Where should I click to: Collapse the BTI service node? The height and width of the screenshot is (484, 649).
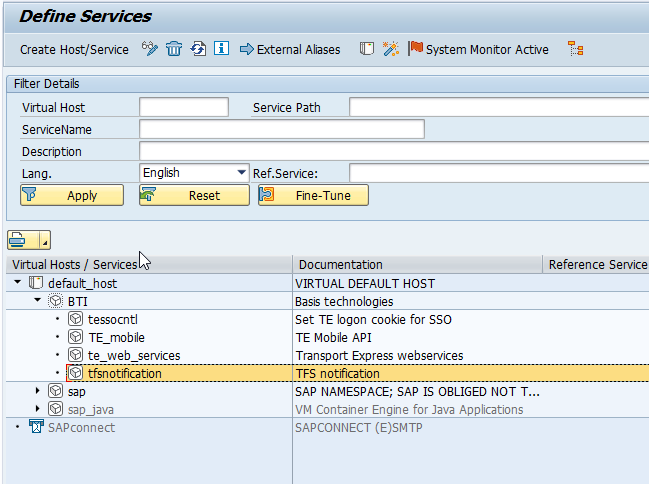(38, 300)
